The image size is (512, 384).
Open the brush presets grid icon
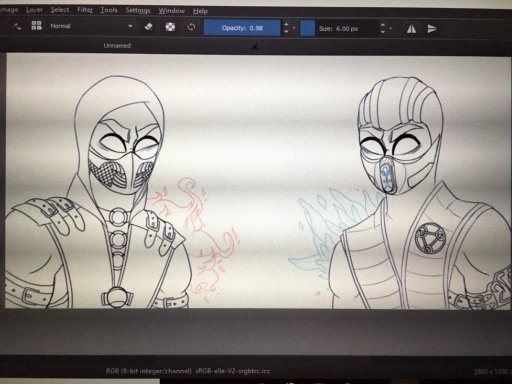[36, 25]
